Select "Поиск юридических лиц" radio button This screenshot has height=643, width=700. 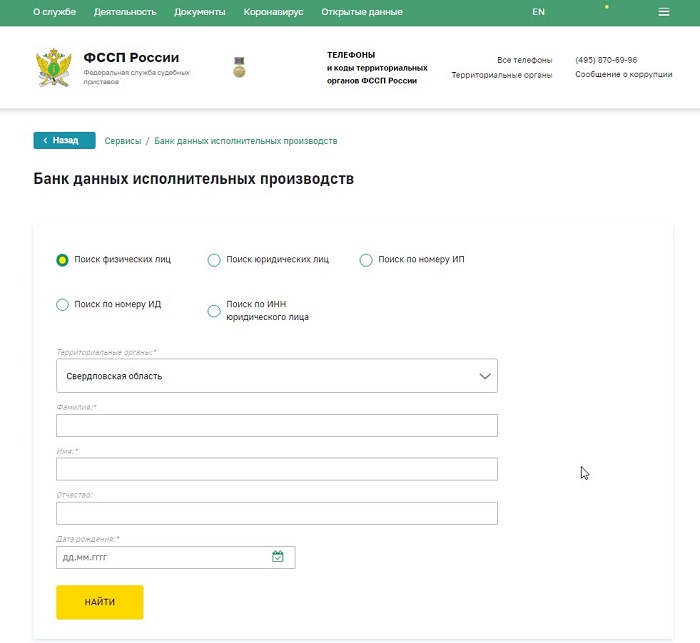214,260
